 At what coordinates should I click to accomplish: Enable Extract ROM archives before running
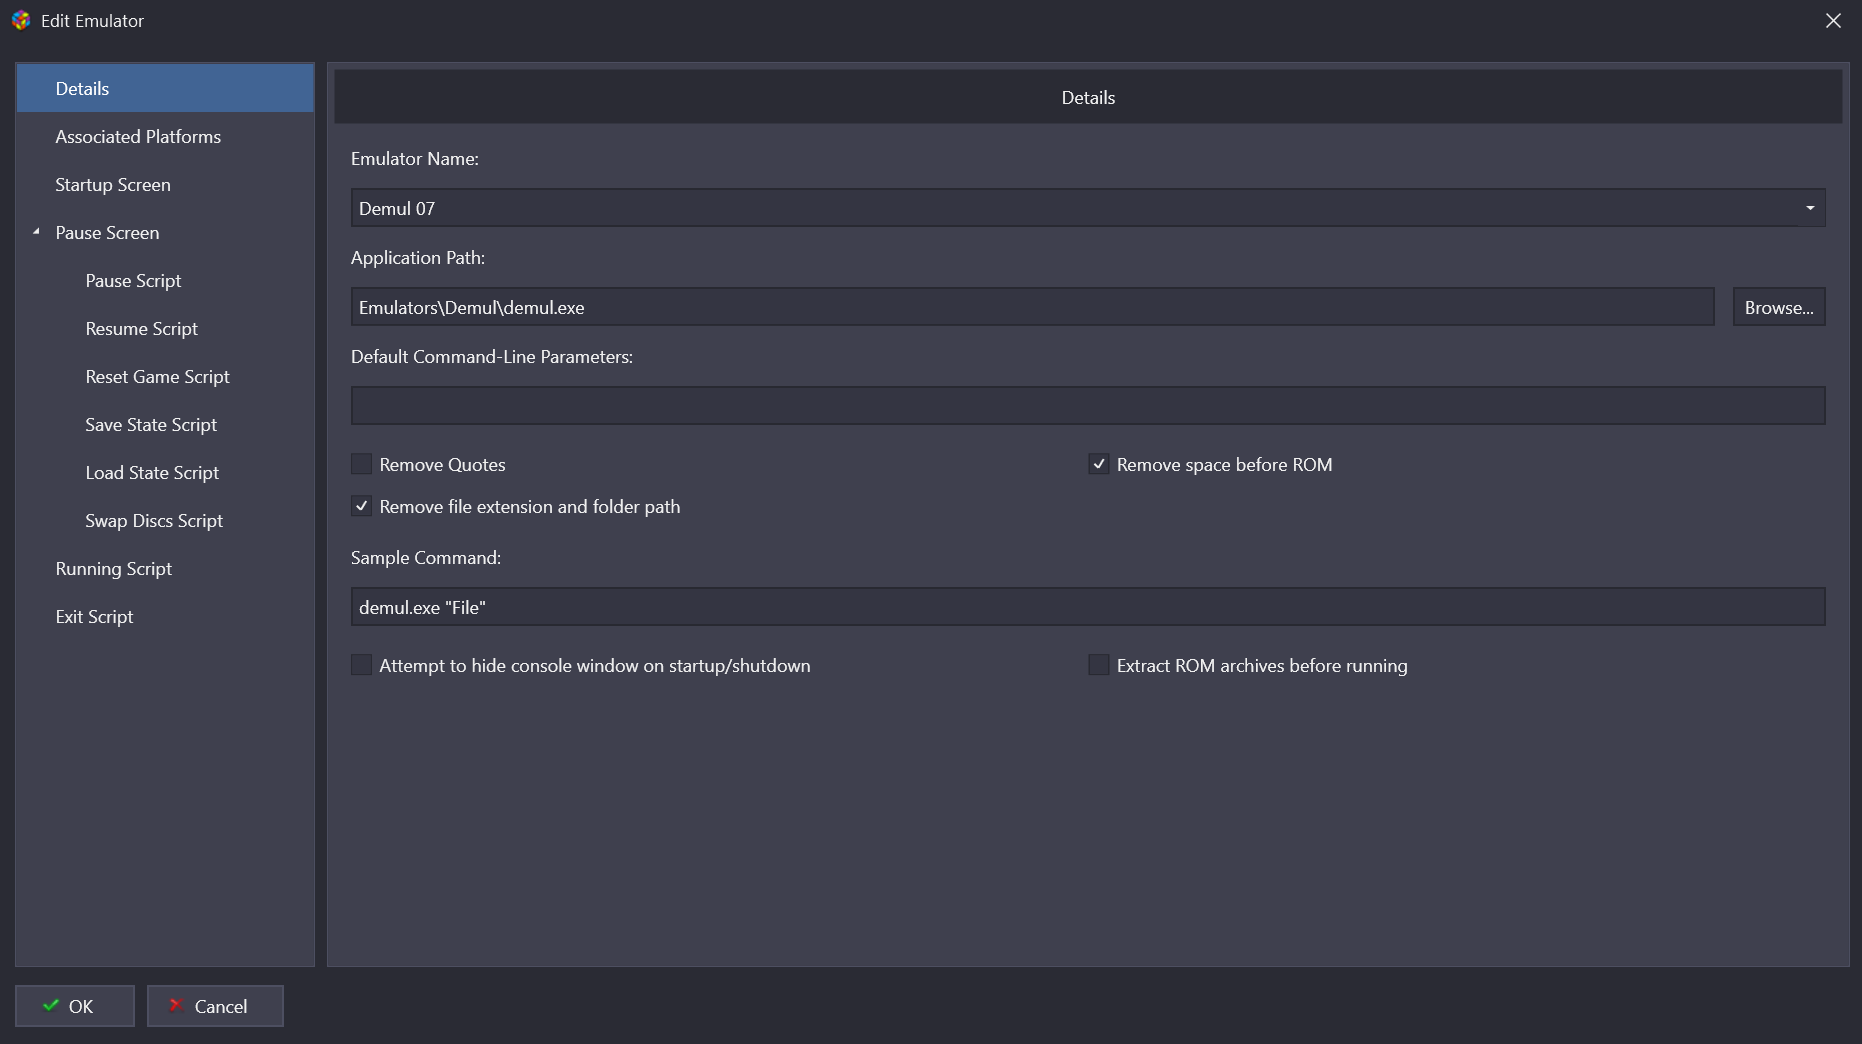coord(1099,665)
